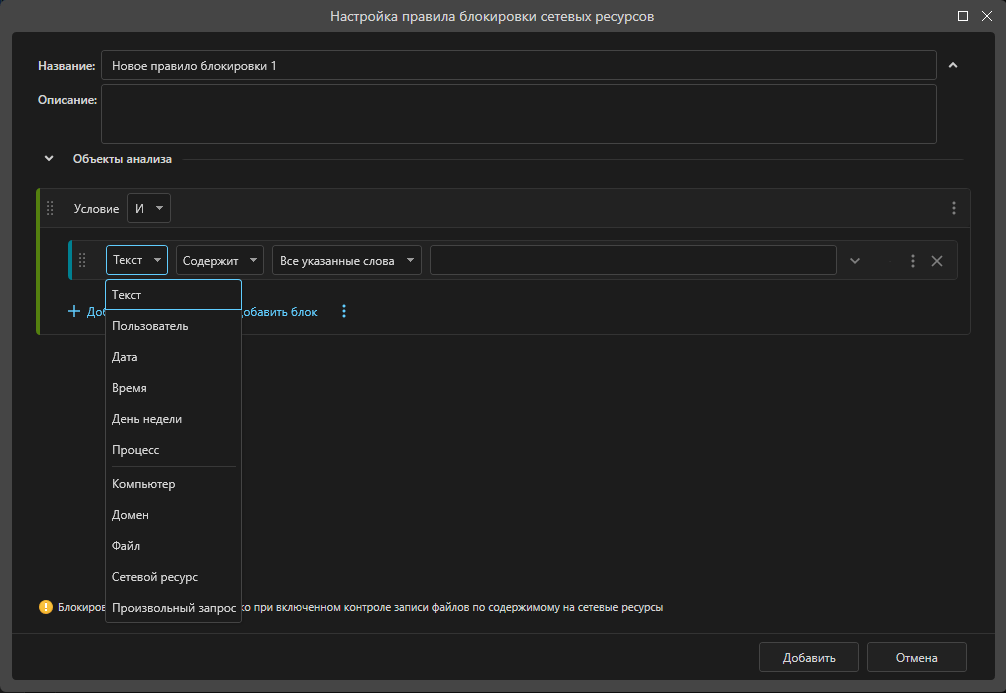Click the three-dot menu of the Текст condition row
This screenshot has height=693, width=1006.
pos(912,261)
